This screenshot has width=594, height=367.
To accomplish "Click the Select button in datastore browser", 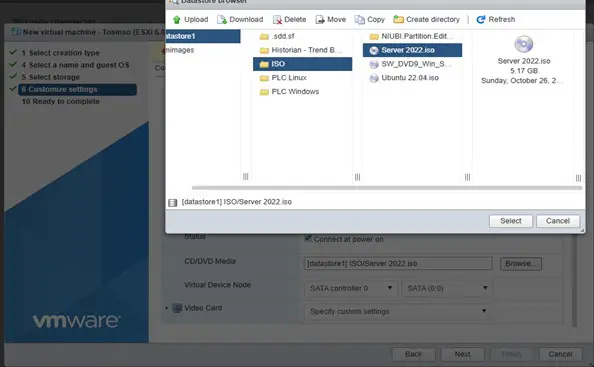I will (511, 221).
